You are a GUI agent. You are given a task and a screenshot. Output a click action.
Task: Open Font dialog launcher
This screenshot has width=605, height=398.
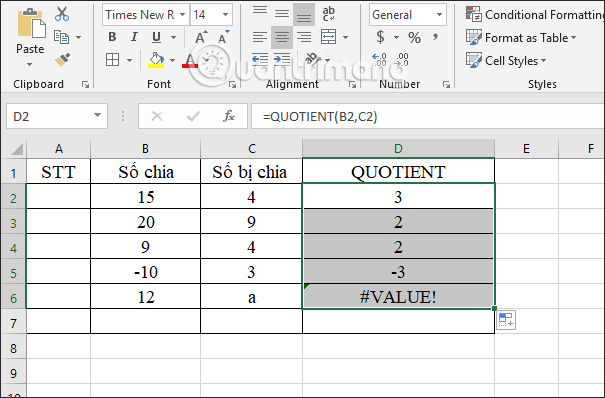coord(232,84)
